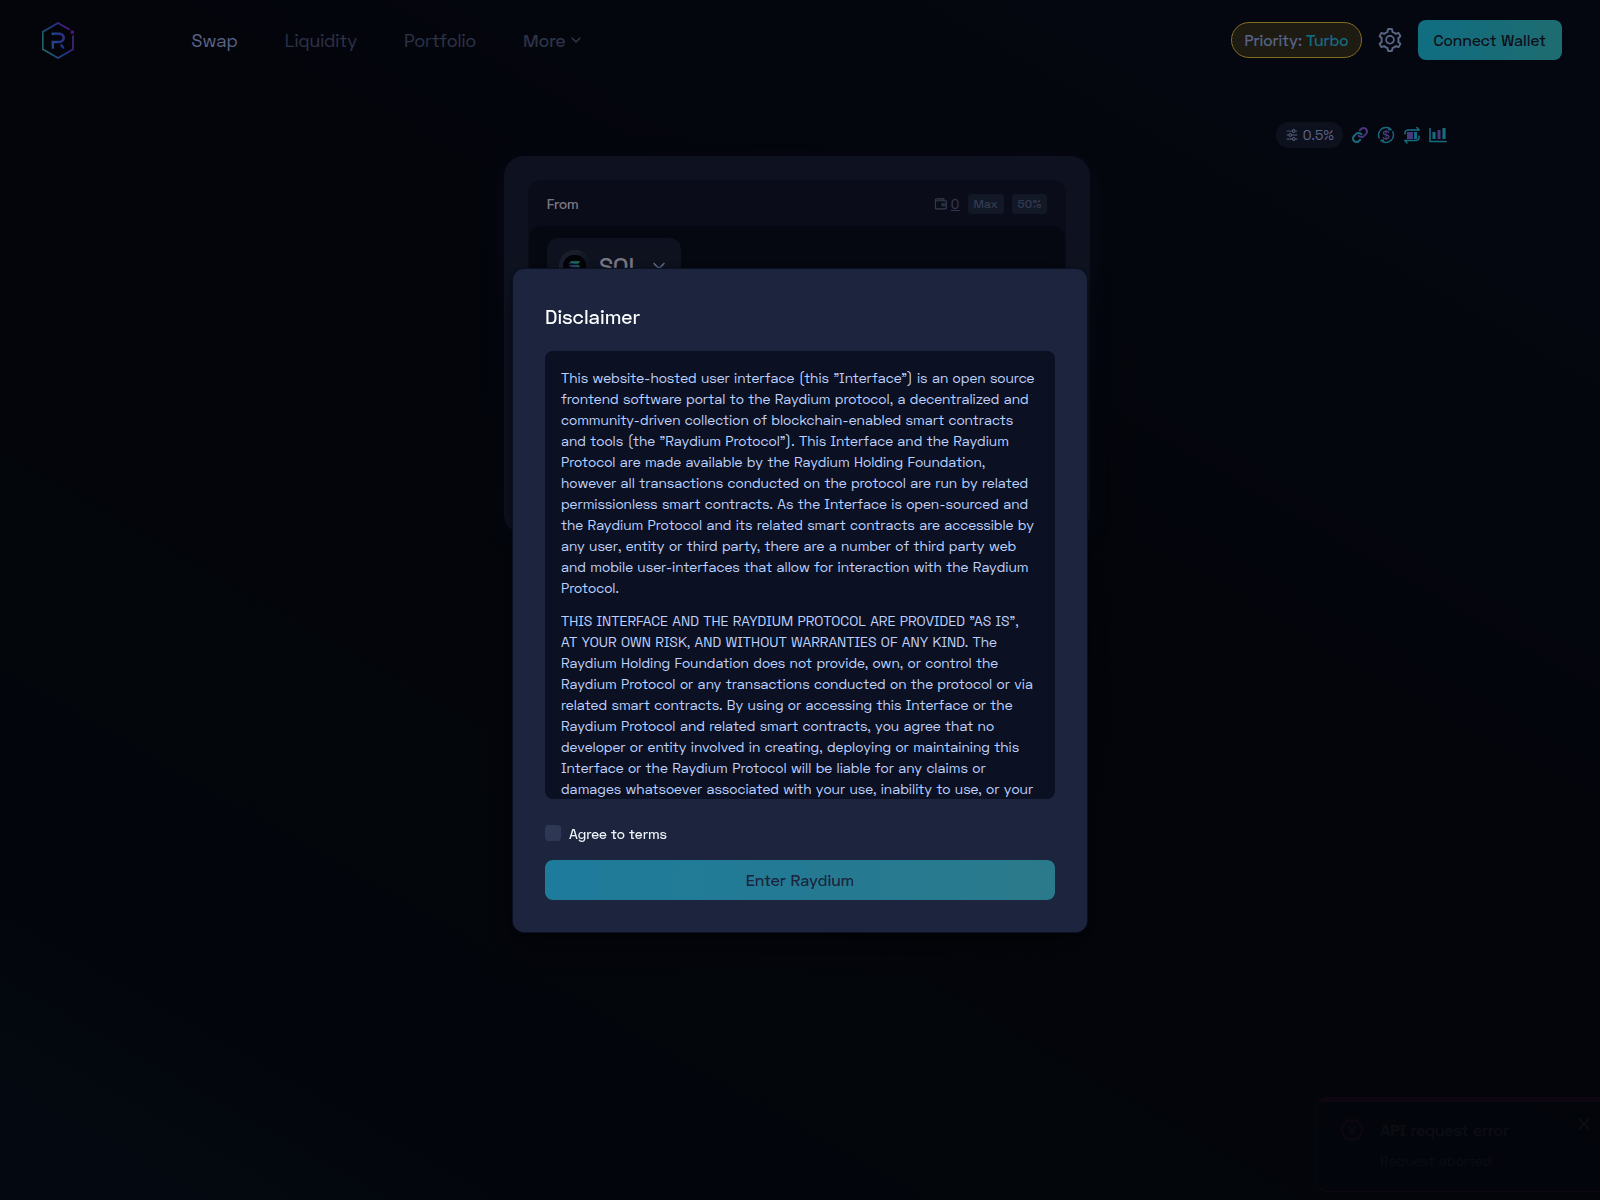Click the swap-arrows battery icon

tap(1412, 135)
